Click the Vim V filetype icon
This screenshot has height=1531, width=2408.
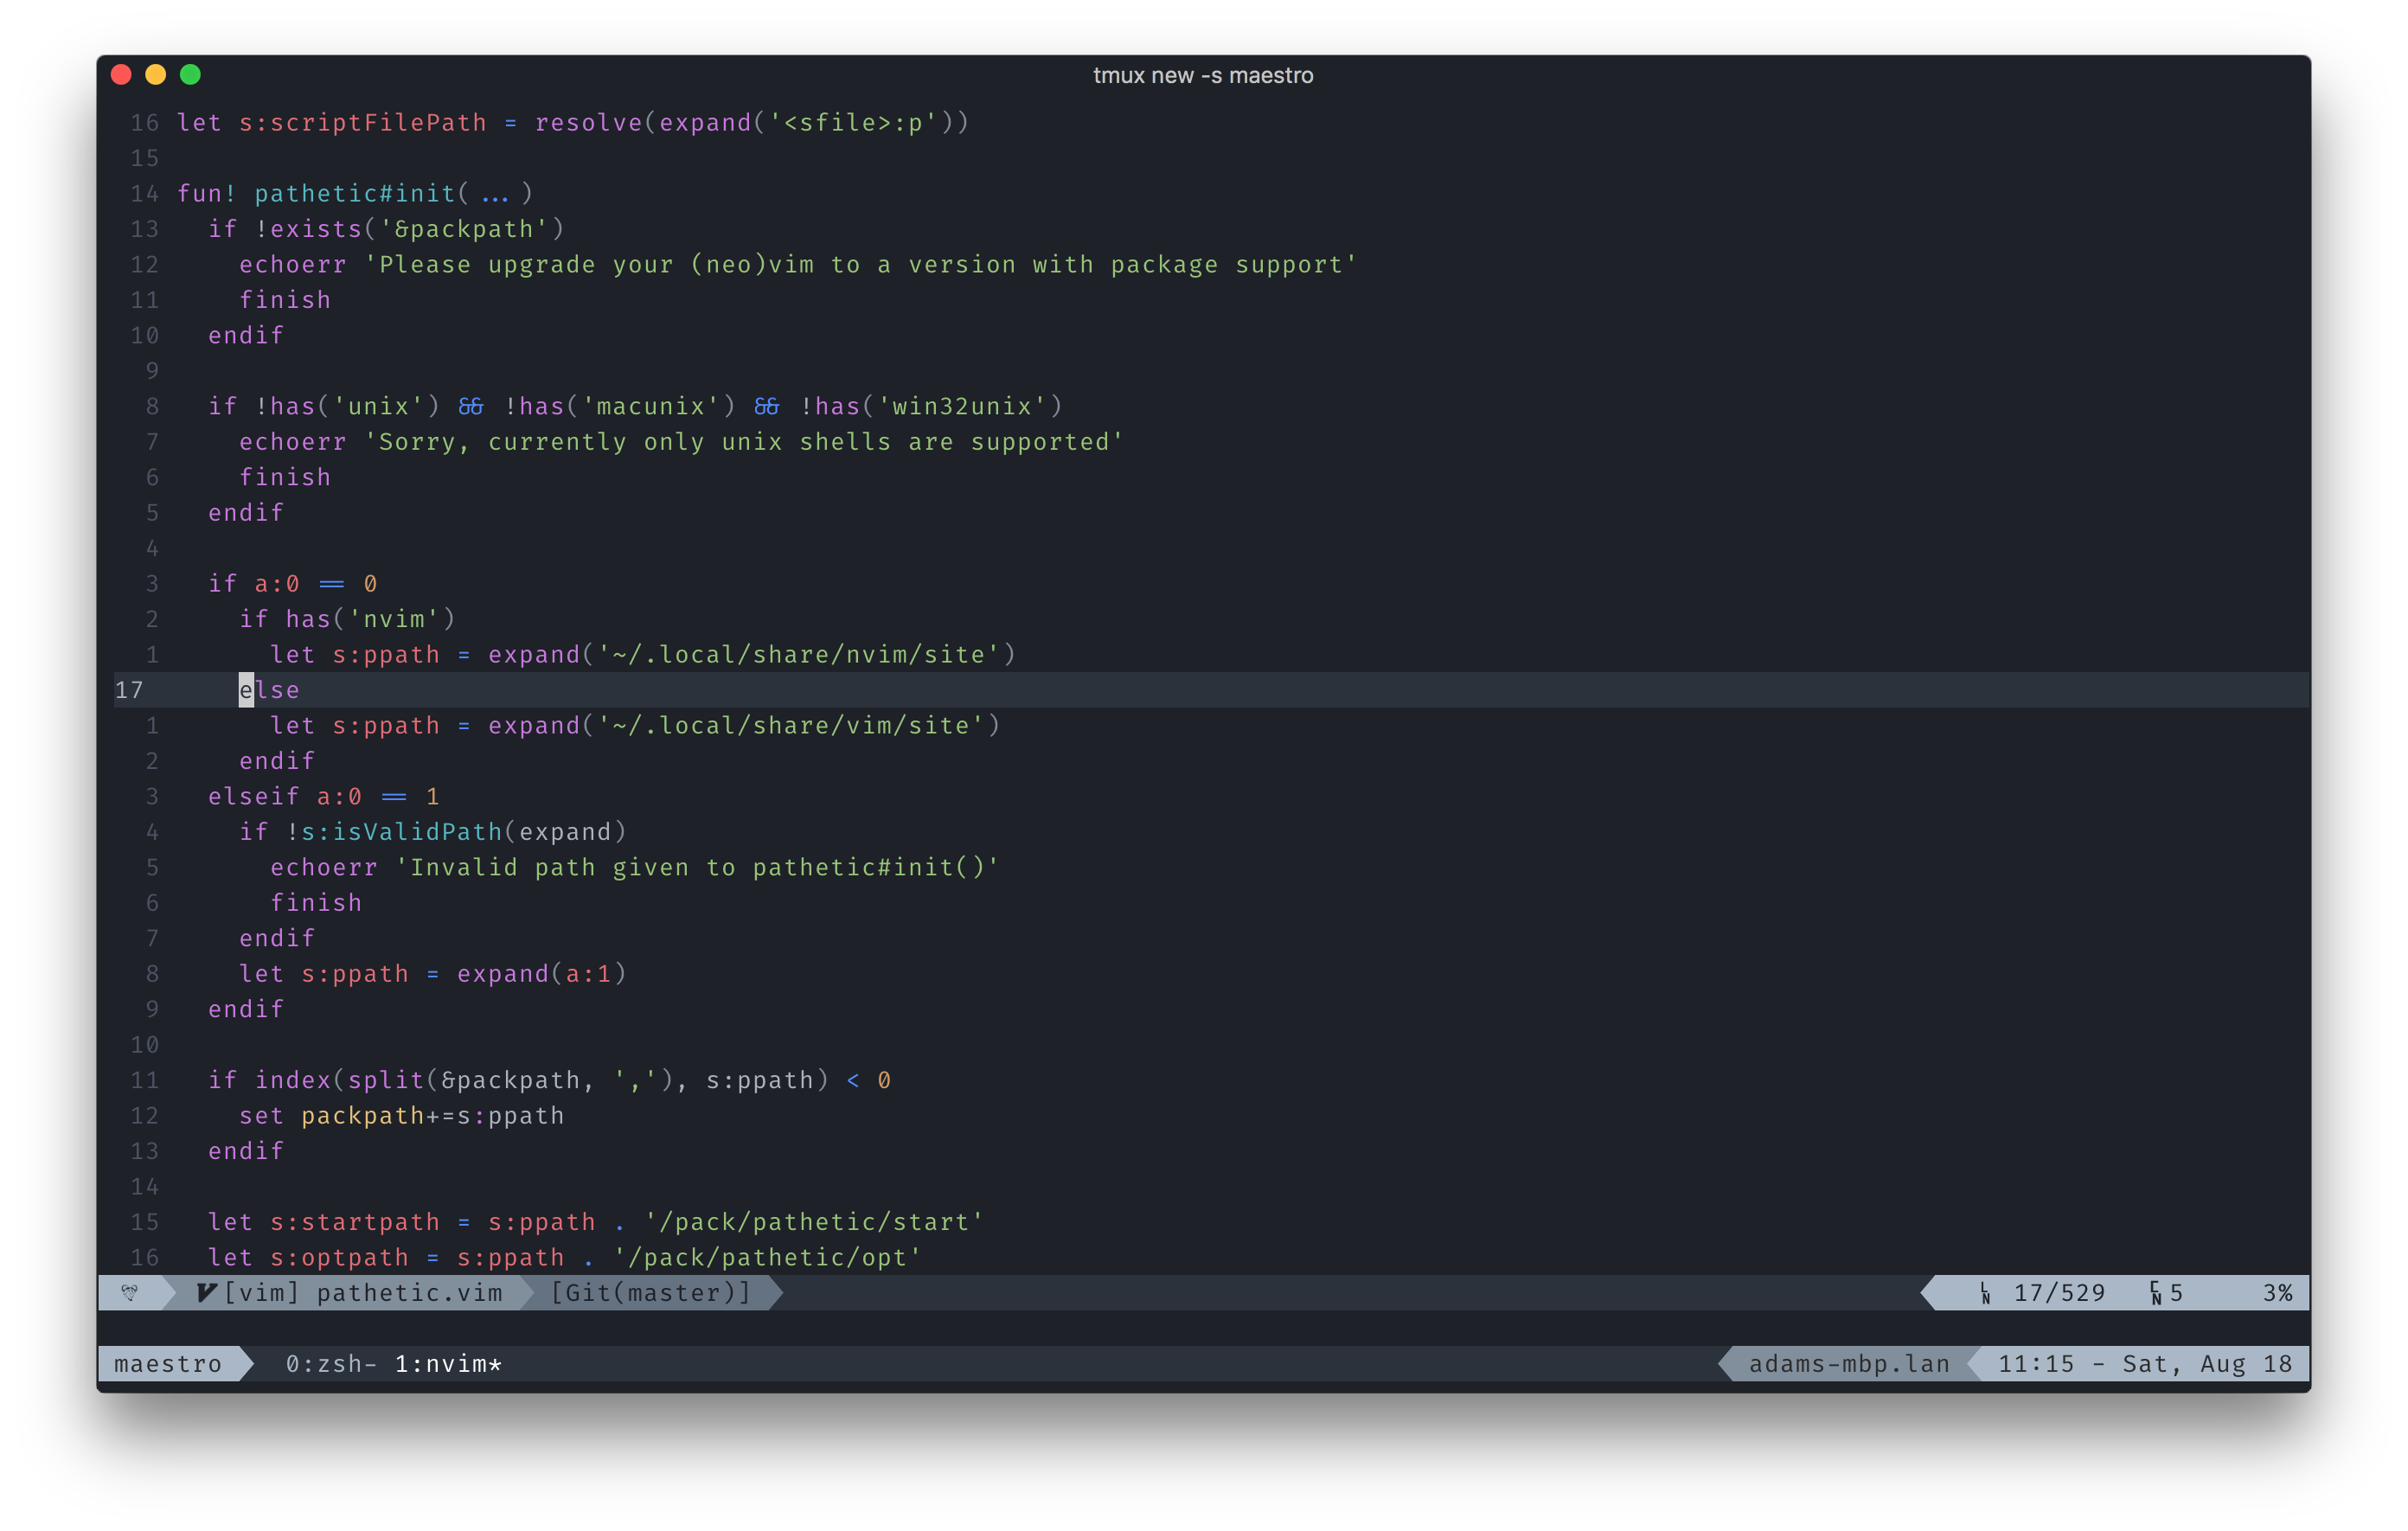tap(206, 1292)
